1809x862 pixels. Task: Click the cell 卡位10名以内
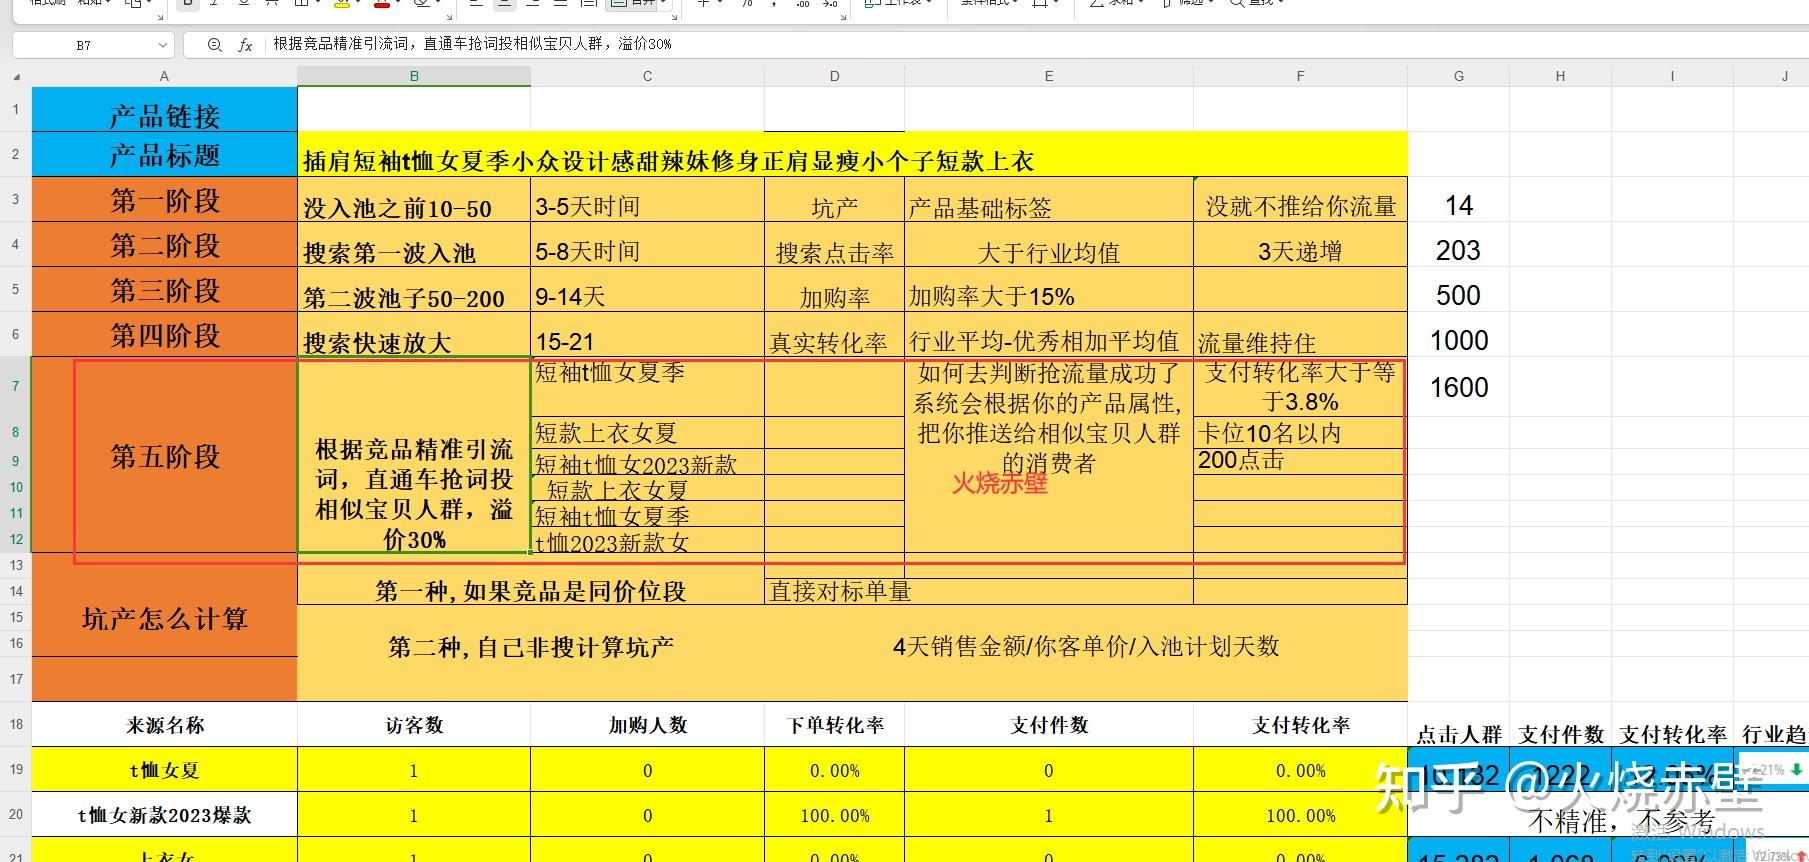pos(1300,432)
